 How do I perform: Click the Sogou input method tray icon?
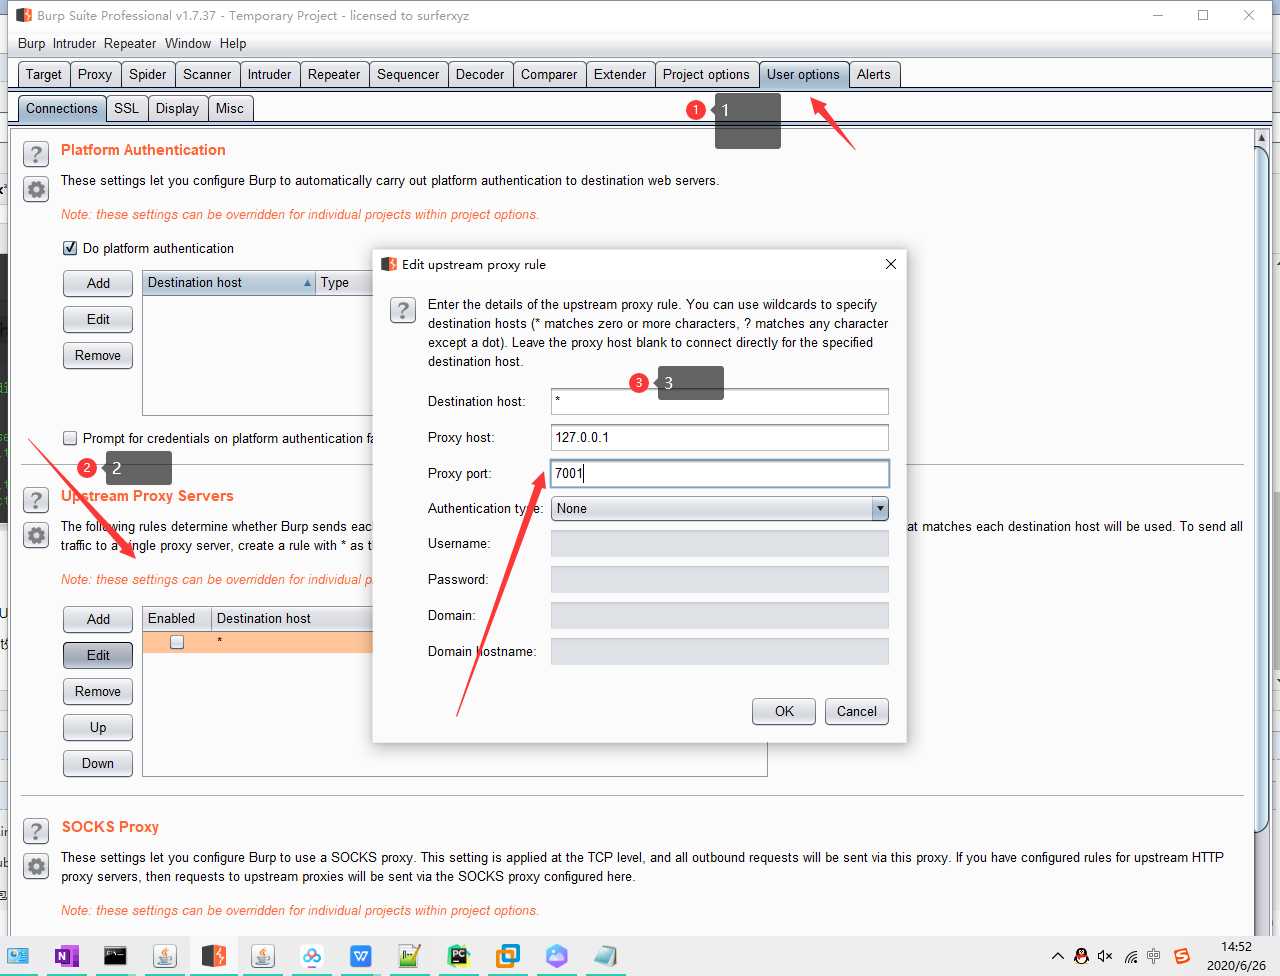tap(1182, 956)
